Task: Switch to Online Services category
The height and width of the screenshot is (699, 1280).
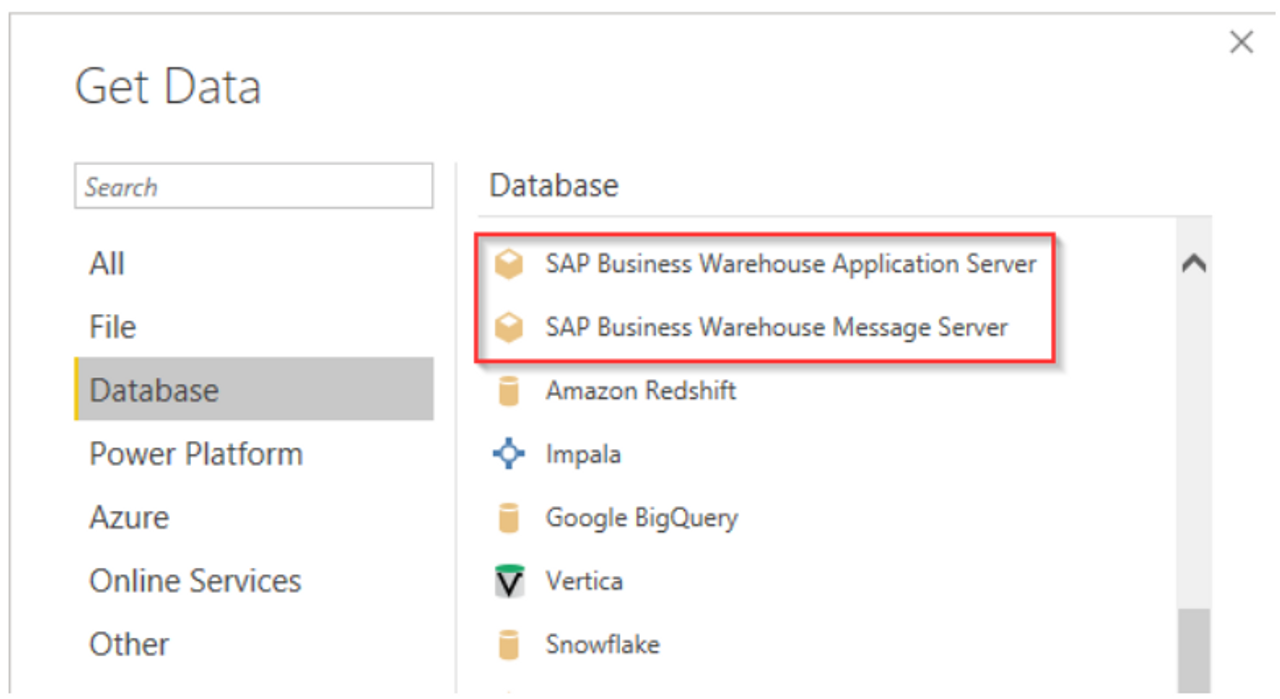Action: [254, 580]
